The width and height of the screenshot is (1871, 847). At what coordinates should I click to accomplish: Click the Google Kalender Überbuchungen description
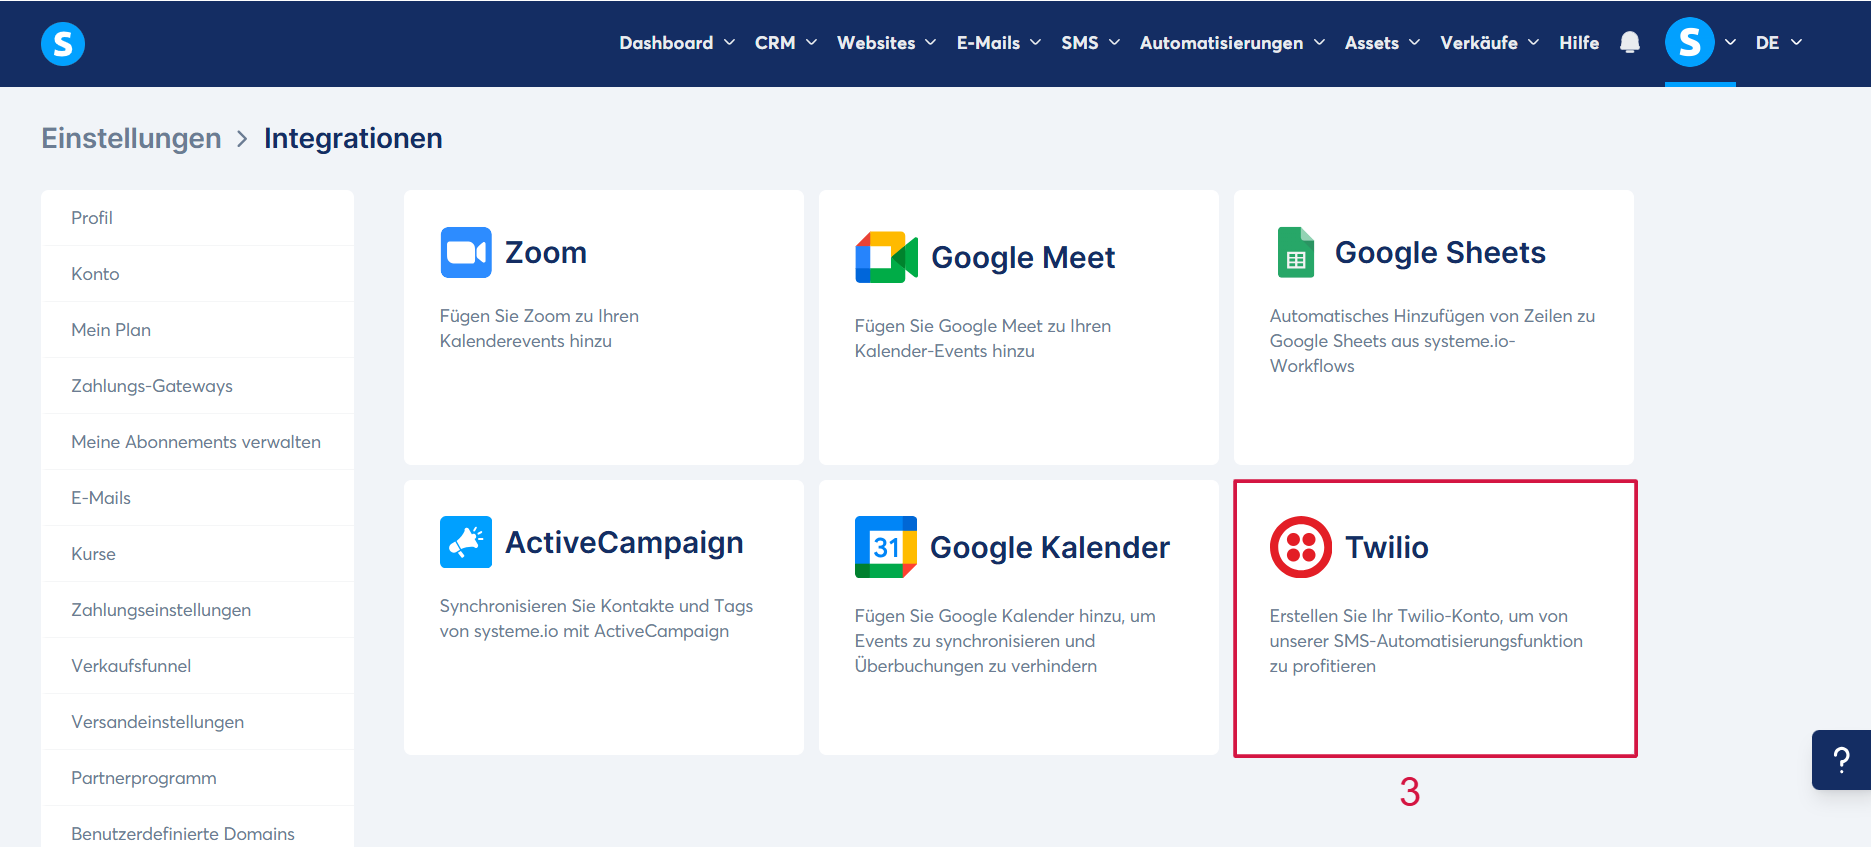pos(1005,641)
